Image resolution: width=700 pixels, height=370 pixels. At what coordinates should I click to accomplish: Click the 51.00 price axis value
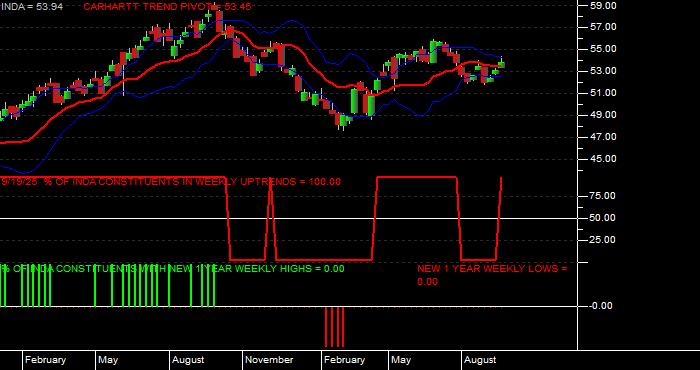coord(603,93)
